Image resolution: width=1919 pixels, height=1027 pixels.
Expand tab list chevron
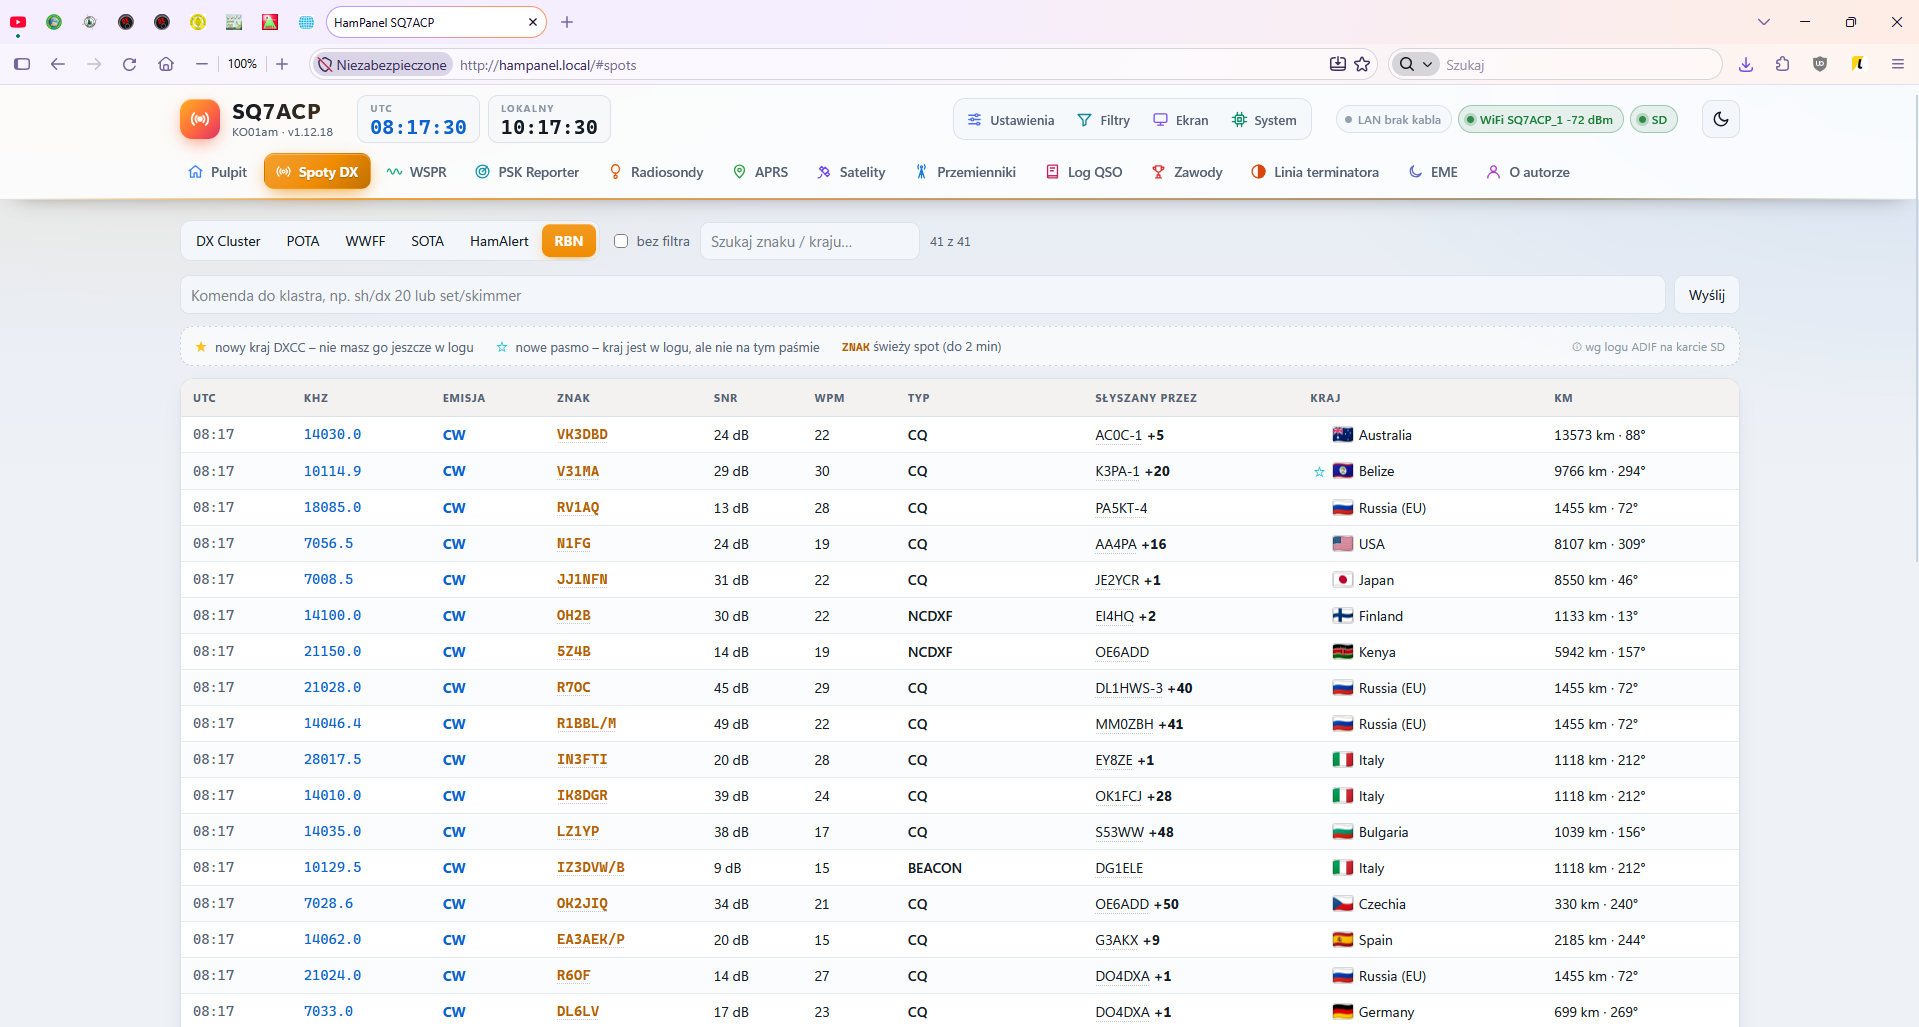coord(1763,22)
